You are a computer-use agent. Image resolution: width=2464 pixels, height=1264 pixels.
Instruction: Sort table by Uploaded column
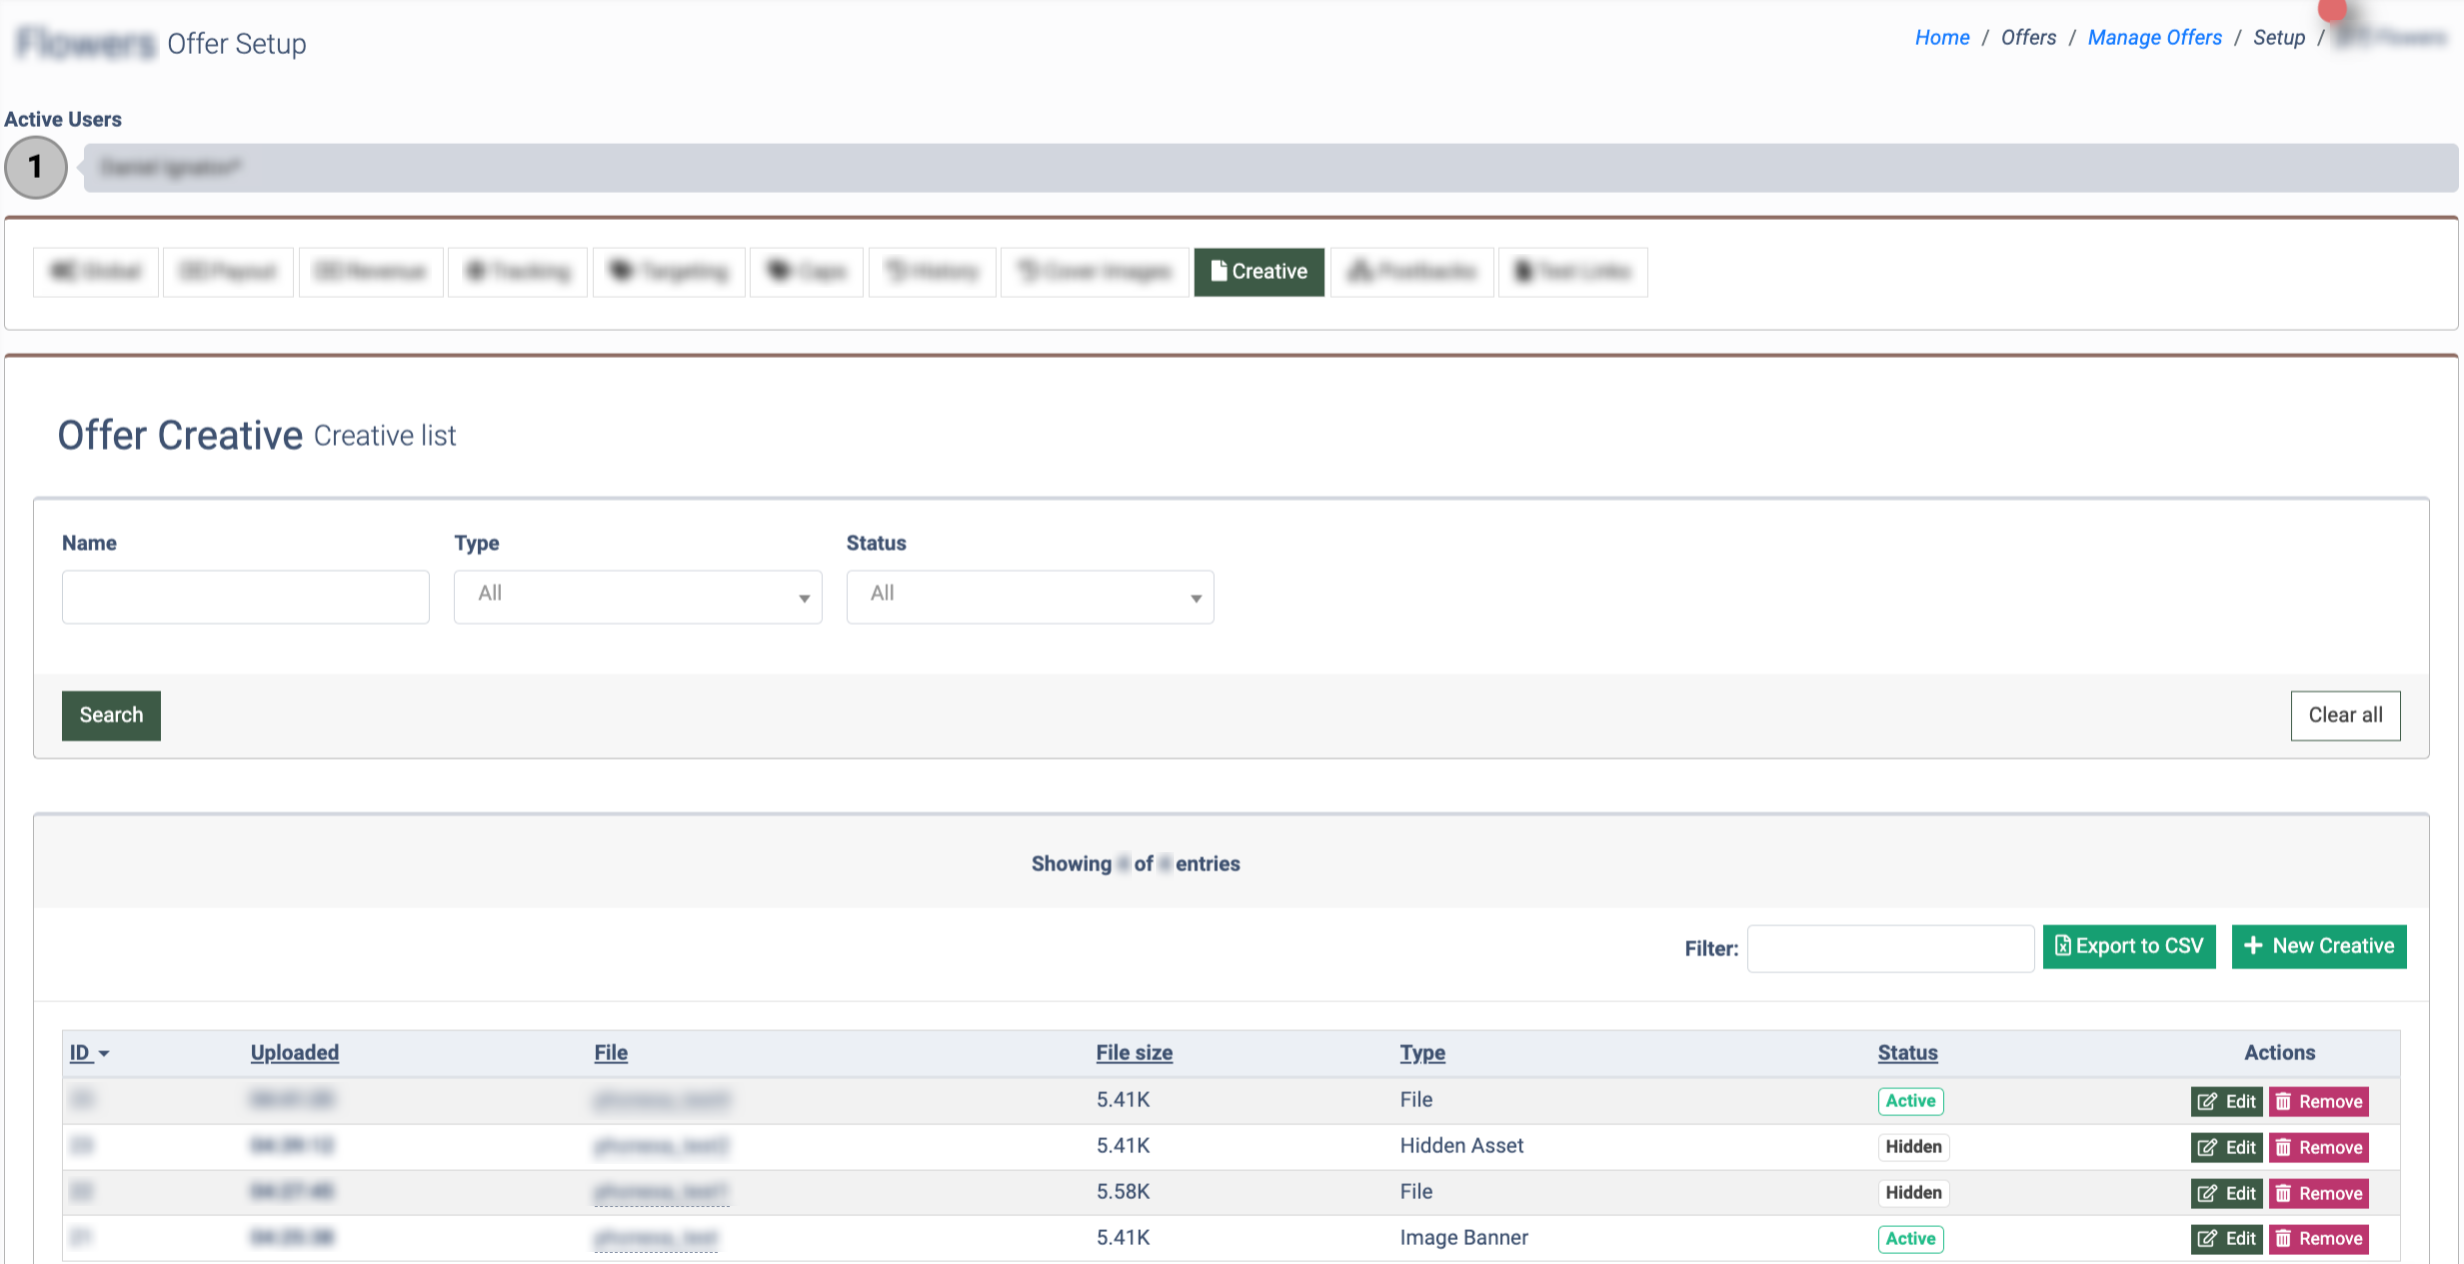pos(294,1052)
